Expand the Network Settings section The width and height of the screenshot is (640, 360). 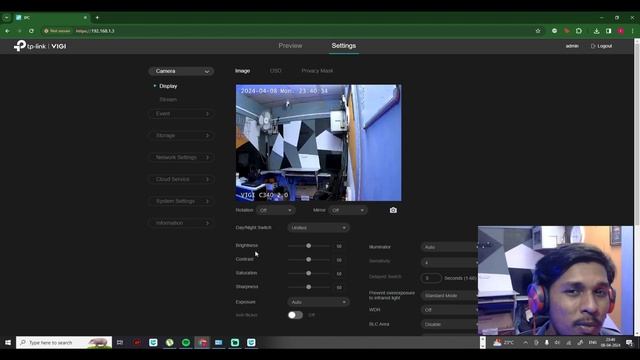point(181,158)
